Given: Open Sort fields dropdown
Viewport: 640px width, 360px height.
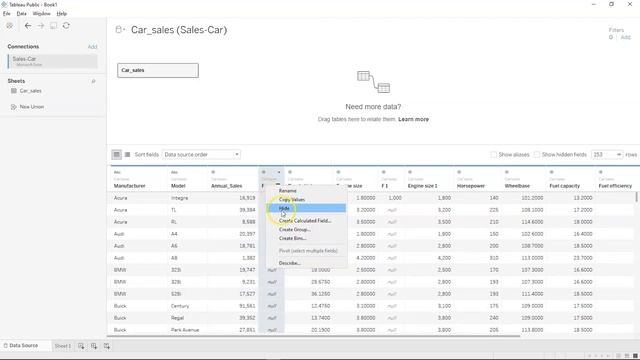Looking at the screenshot, I should click(201, 154).
